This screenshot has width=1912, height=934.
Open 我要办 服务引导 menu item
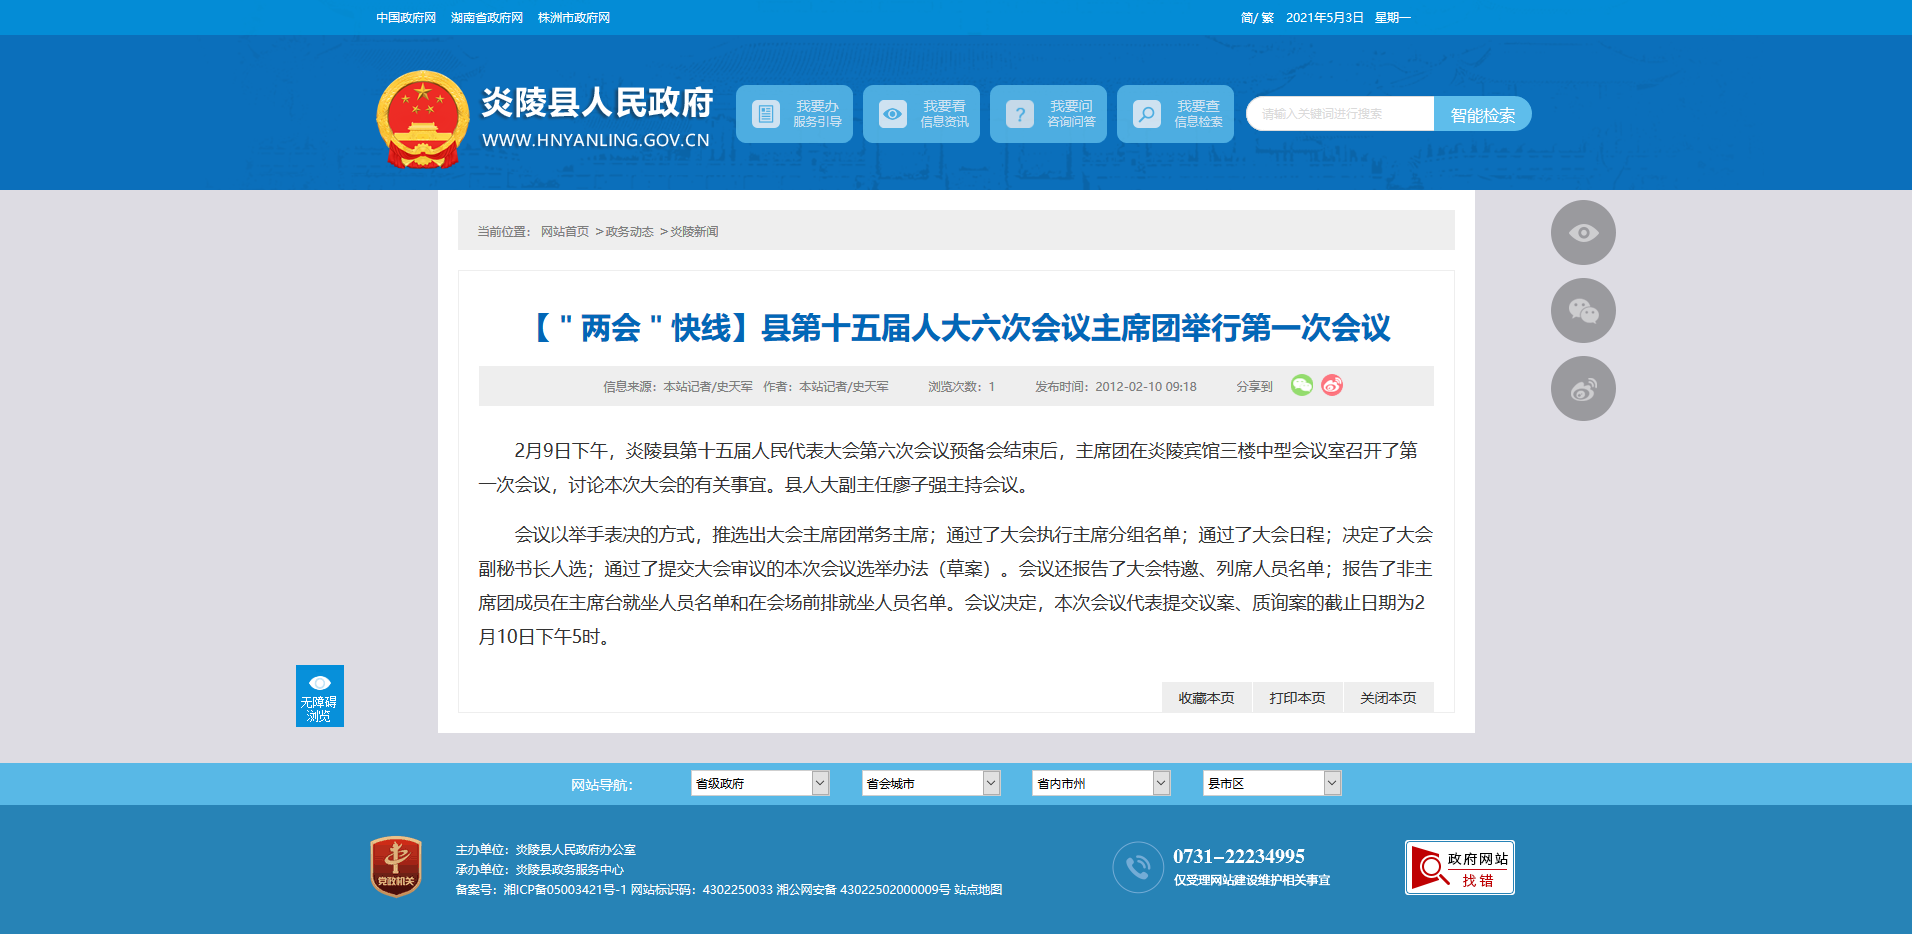coord(794,114)
